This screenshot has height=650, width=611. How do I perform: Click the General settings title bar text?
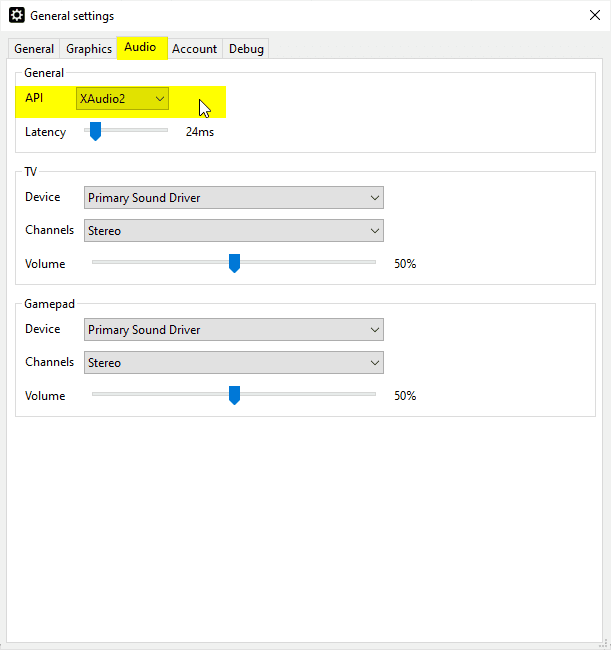(72, 16)
